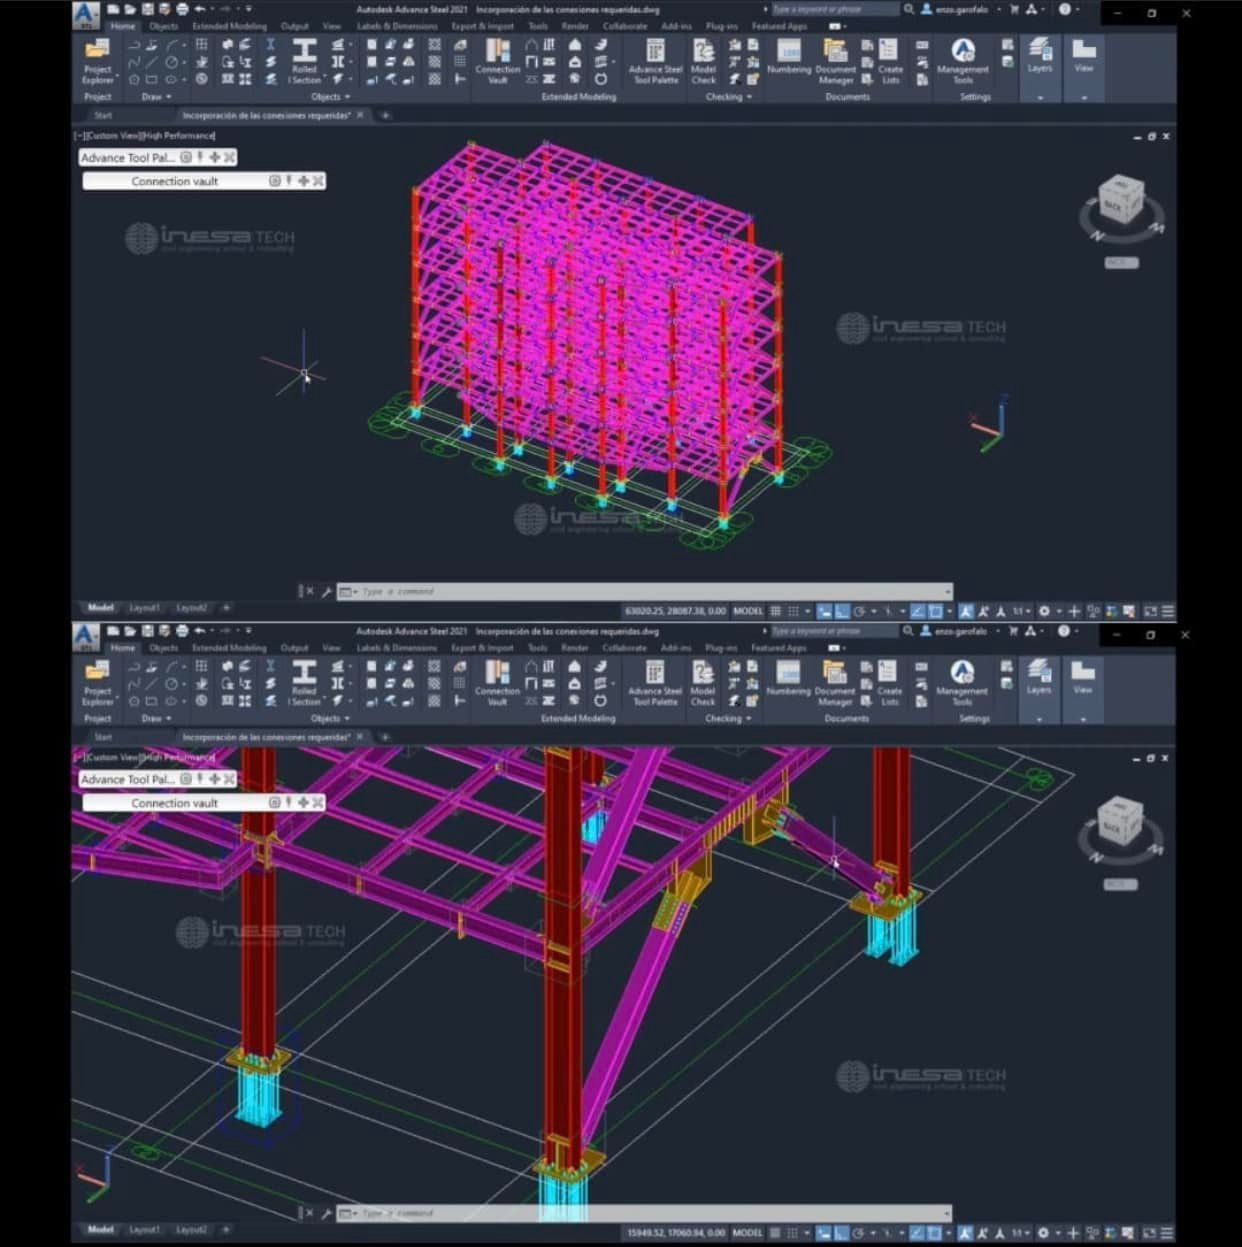The image size is (1242, 1247).
Task: Toggle grid display in top window status bar
Action: [776, 610]
